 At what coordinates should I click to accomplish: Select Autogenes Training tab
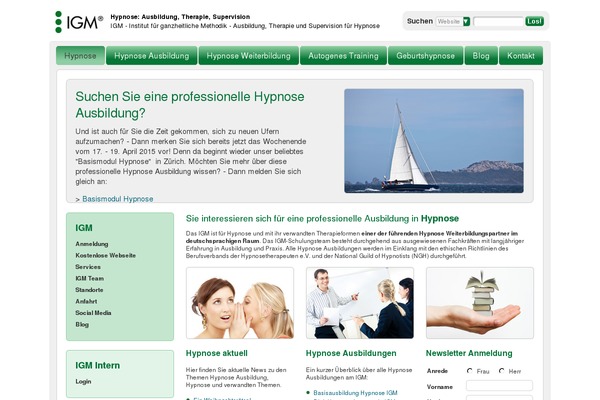tap(343, 56)
